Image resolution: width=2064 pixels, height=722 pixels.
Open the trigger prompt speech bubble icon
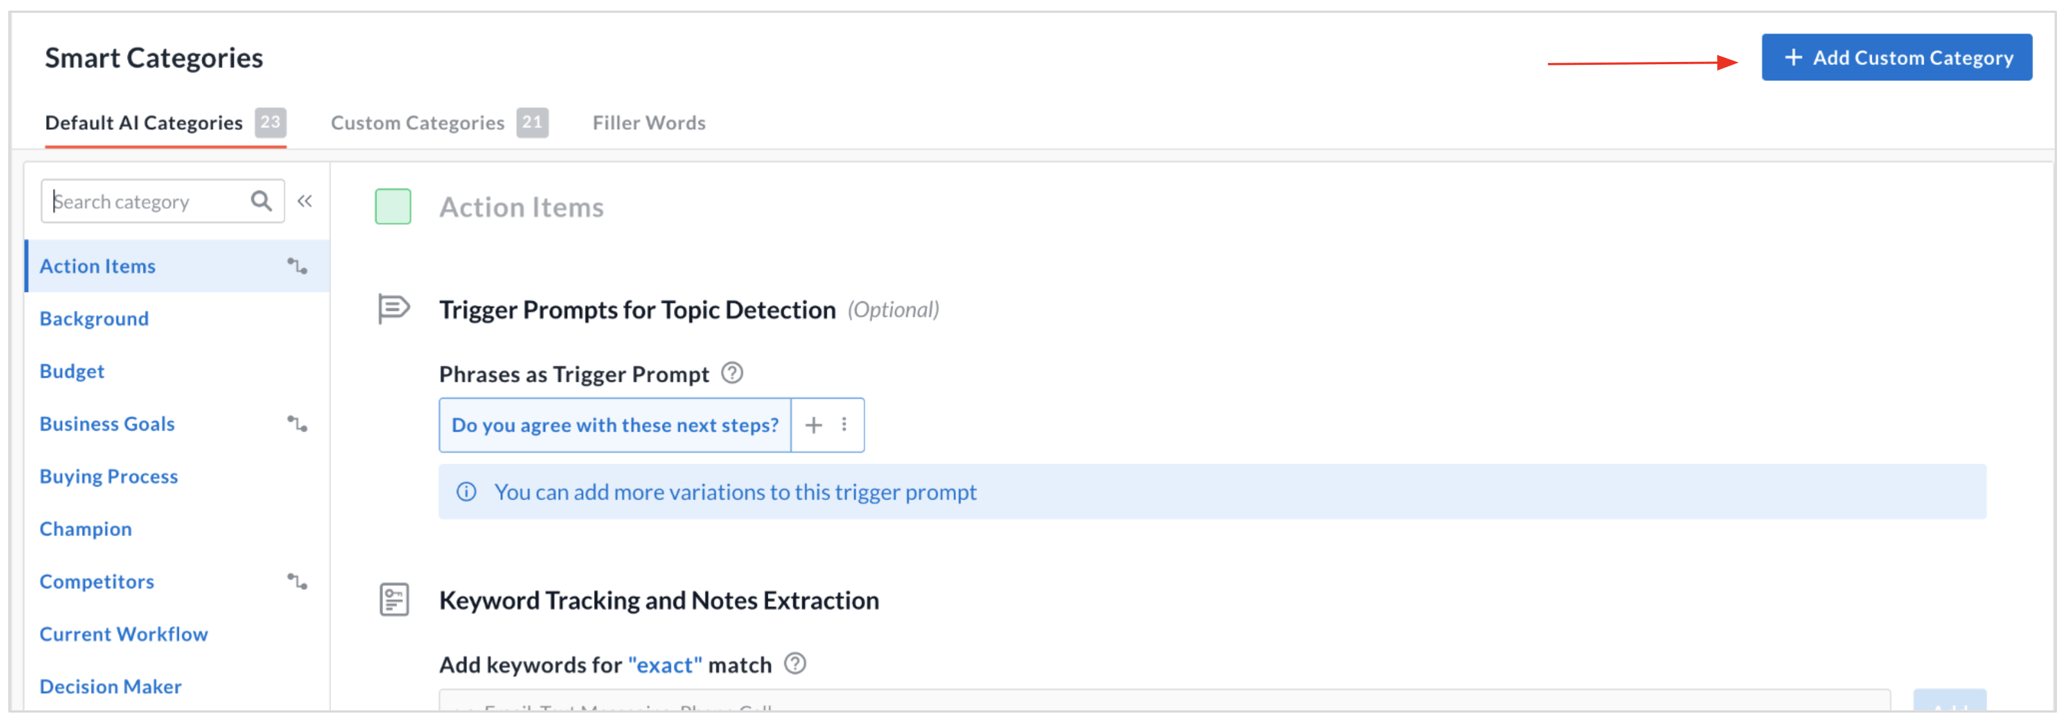coord(393,309)
